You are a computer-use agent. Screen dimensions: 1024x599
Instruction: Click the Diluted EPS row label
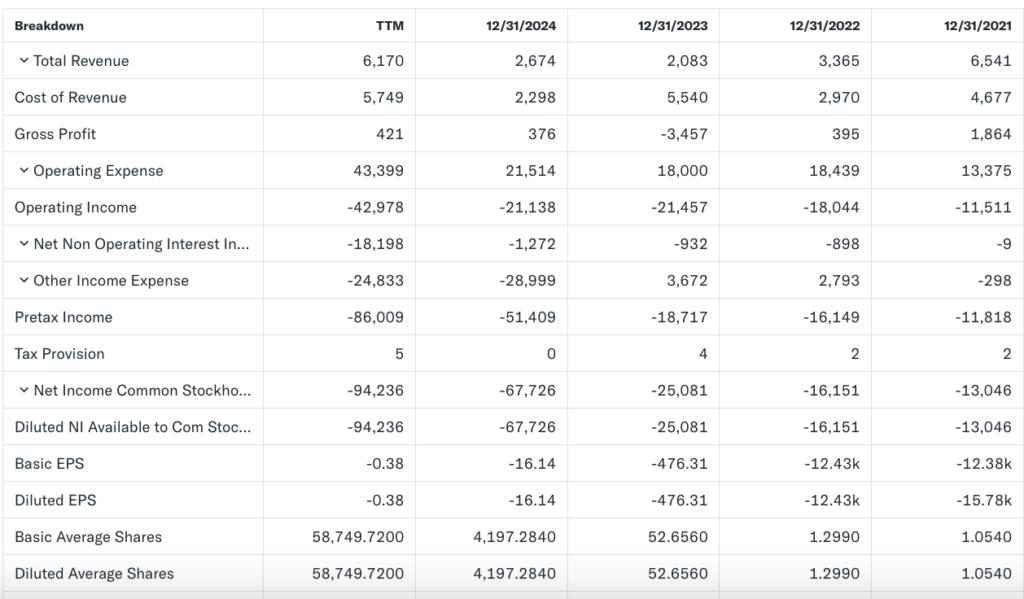point(55,500)
